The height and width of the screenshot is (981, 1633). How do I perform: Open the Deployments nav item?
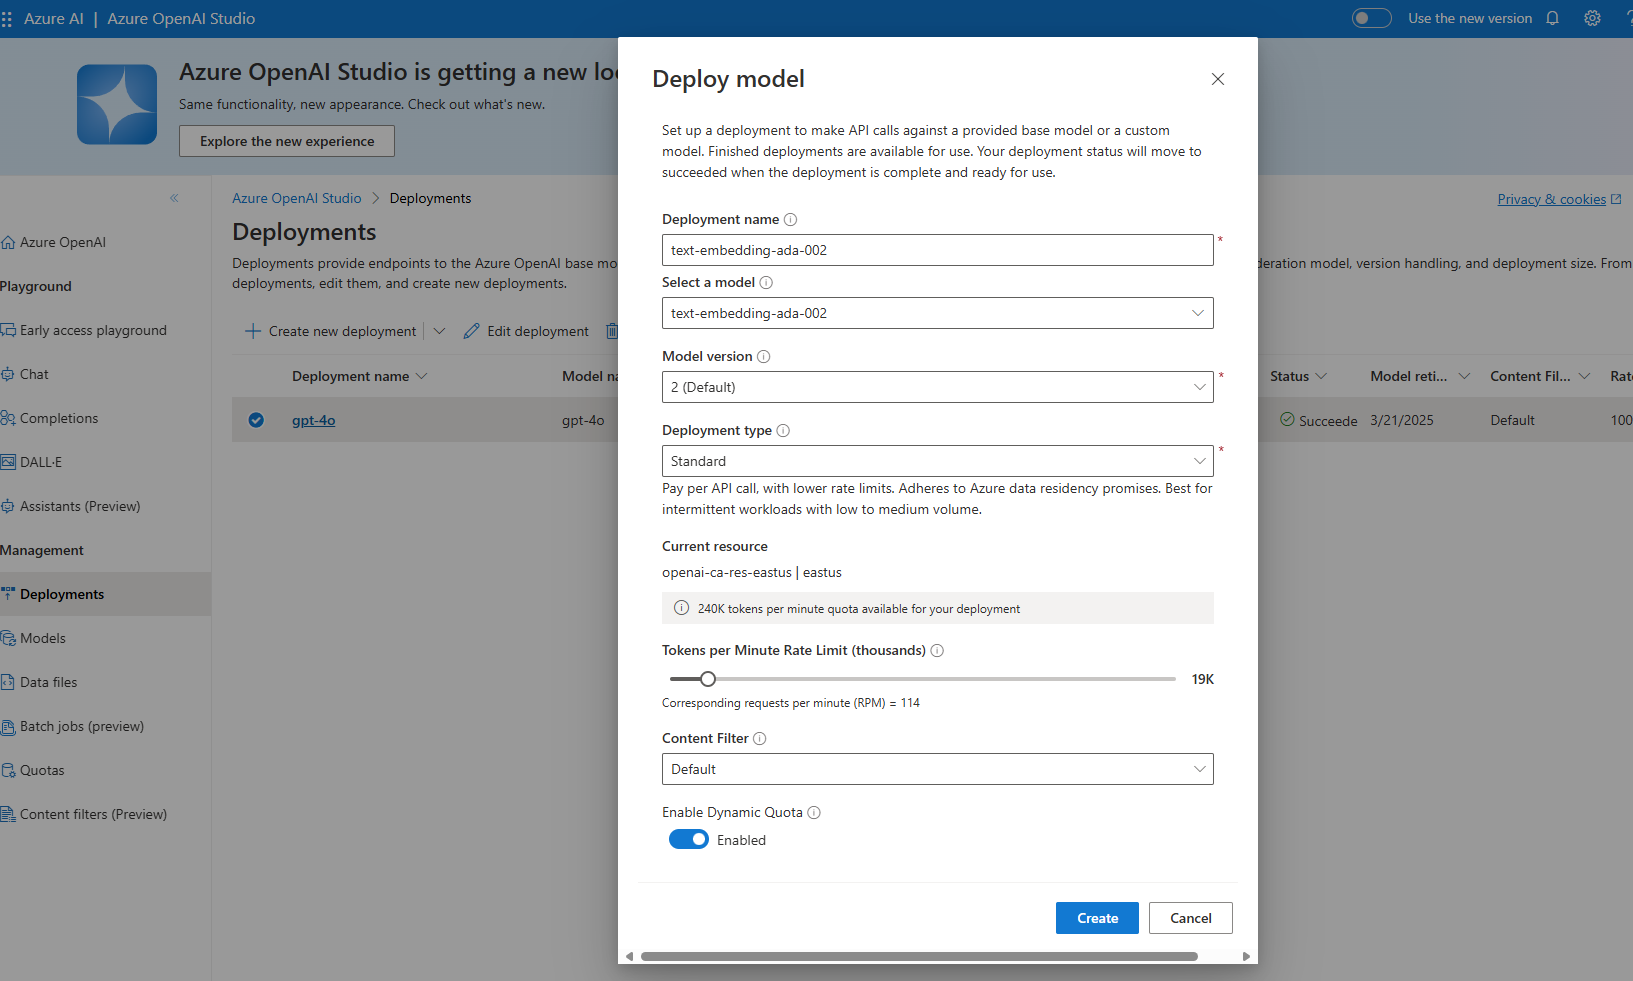105,594
